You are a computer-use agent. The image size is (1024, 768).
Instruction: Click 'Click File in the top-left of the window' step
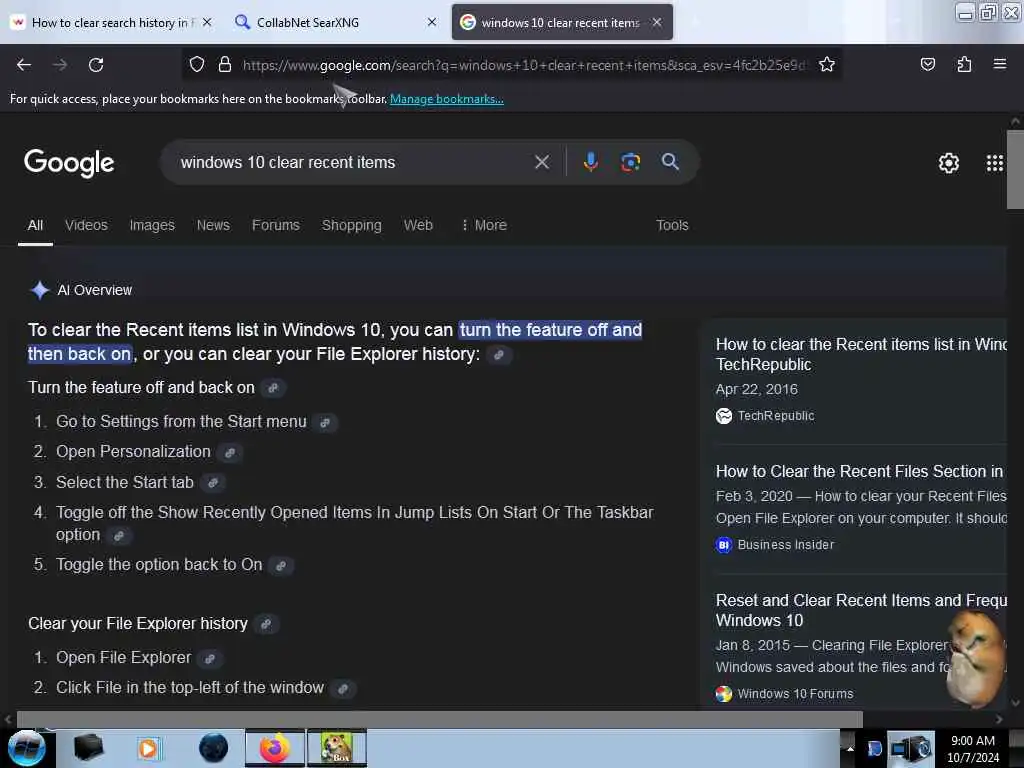point(190,688)
